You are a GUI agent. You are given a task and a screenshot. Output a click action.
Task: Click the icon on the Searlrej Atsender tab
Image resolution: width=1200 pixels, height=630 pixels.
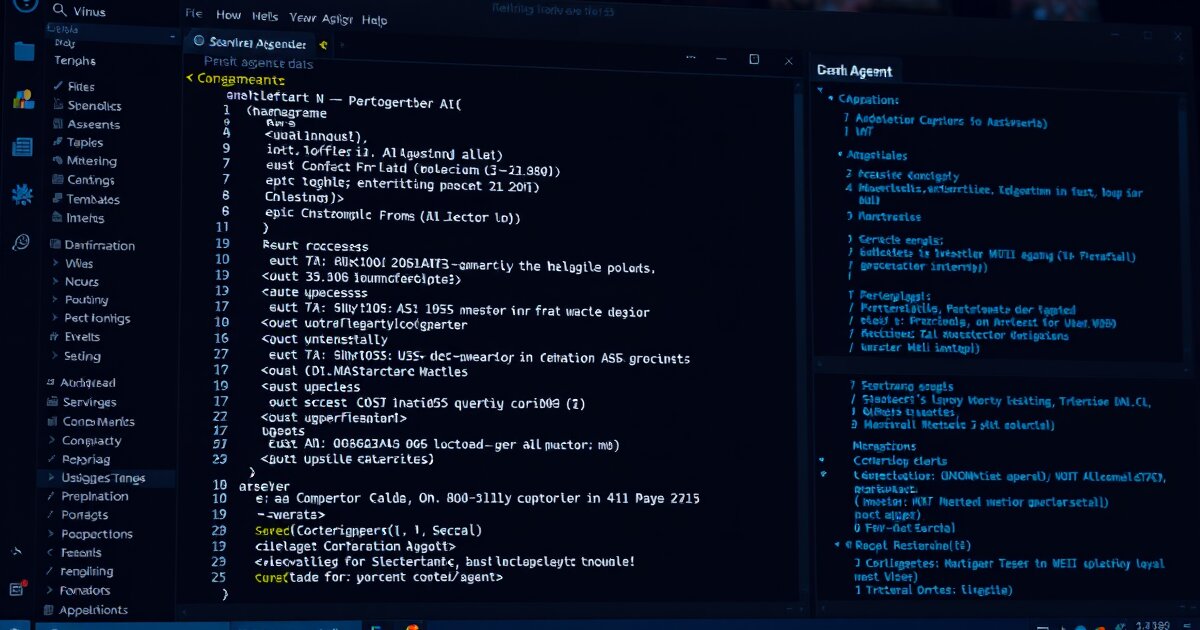pos(200,43)
